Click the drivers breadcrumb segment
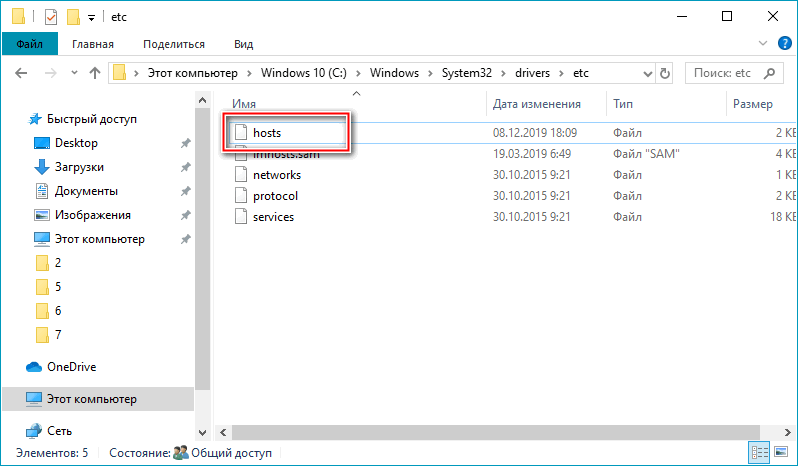 click(x=532, y=73)
